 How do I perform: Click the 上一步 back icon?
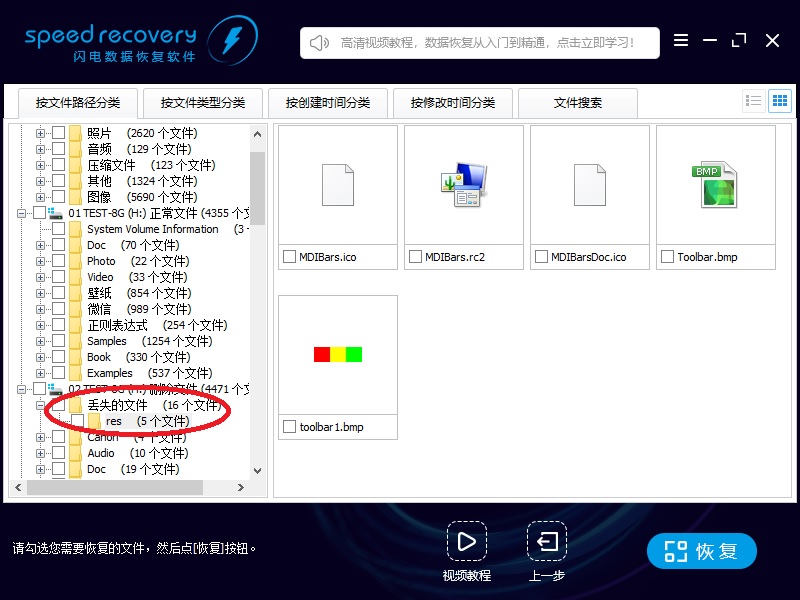pyautogui.click(x=546, y=543)
